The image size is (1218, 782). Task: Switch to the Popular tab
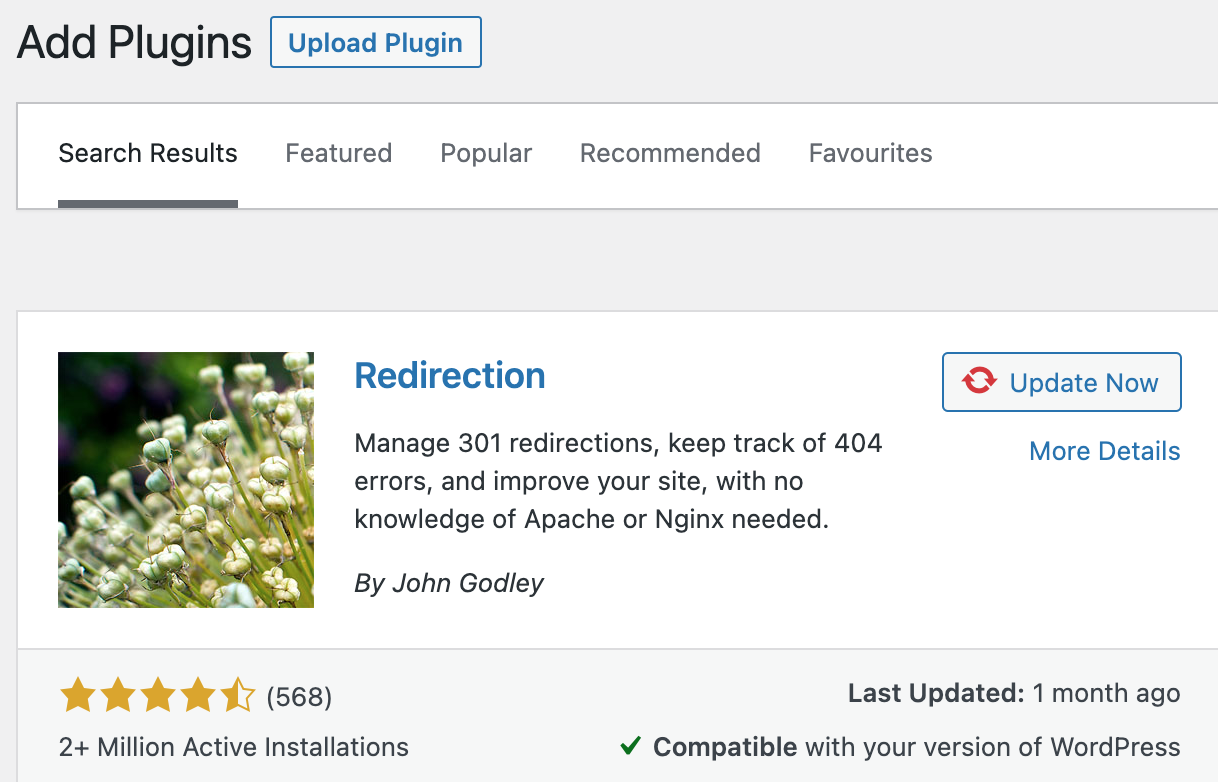(x=486, y=153)
